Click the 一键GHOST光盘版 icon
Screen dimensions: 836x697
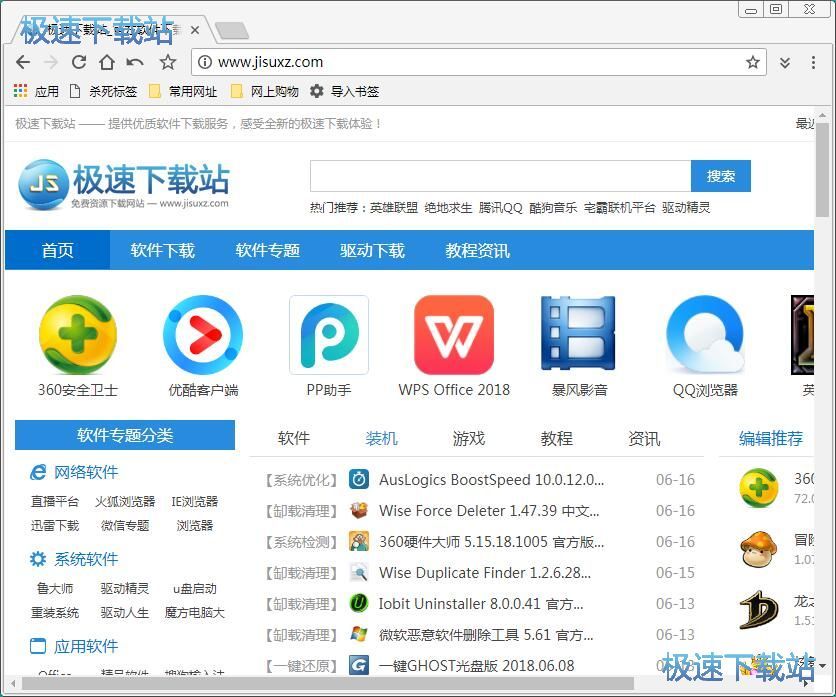coord(359,665)
